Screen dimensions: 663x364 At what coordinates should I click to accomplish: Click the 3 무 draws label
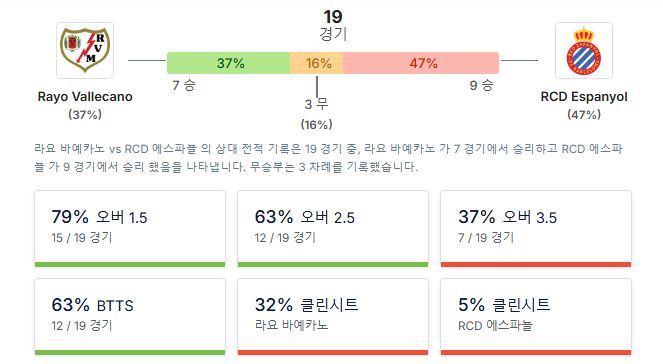(316, 104)
